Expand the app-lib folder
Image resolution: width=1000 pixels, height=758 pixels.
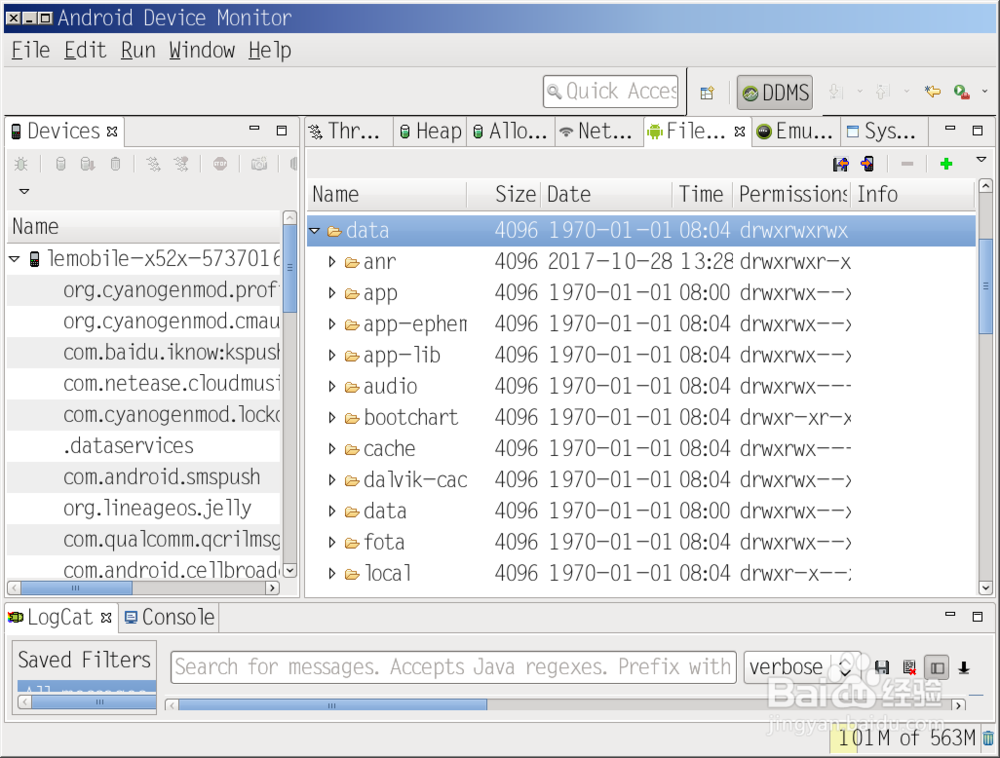click(332, 355)
